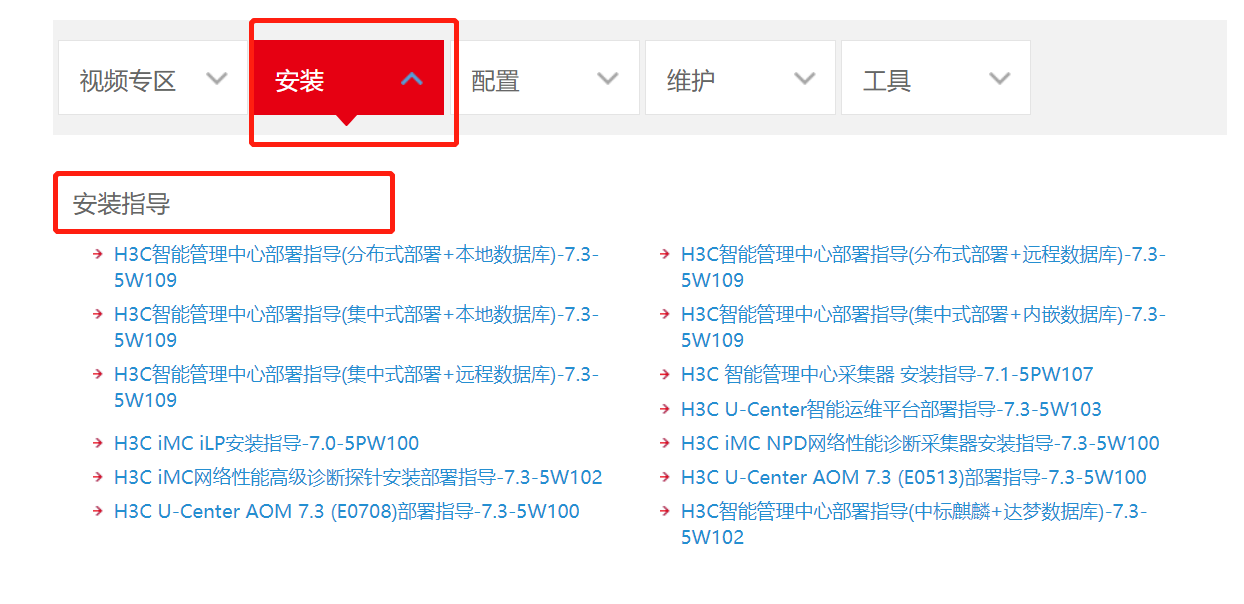
Task: Open the 工具 tab
Action: tap(935, 78)
